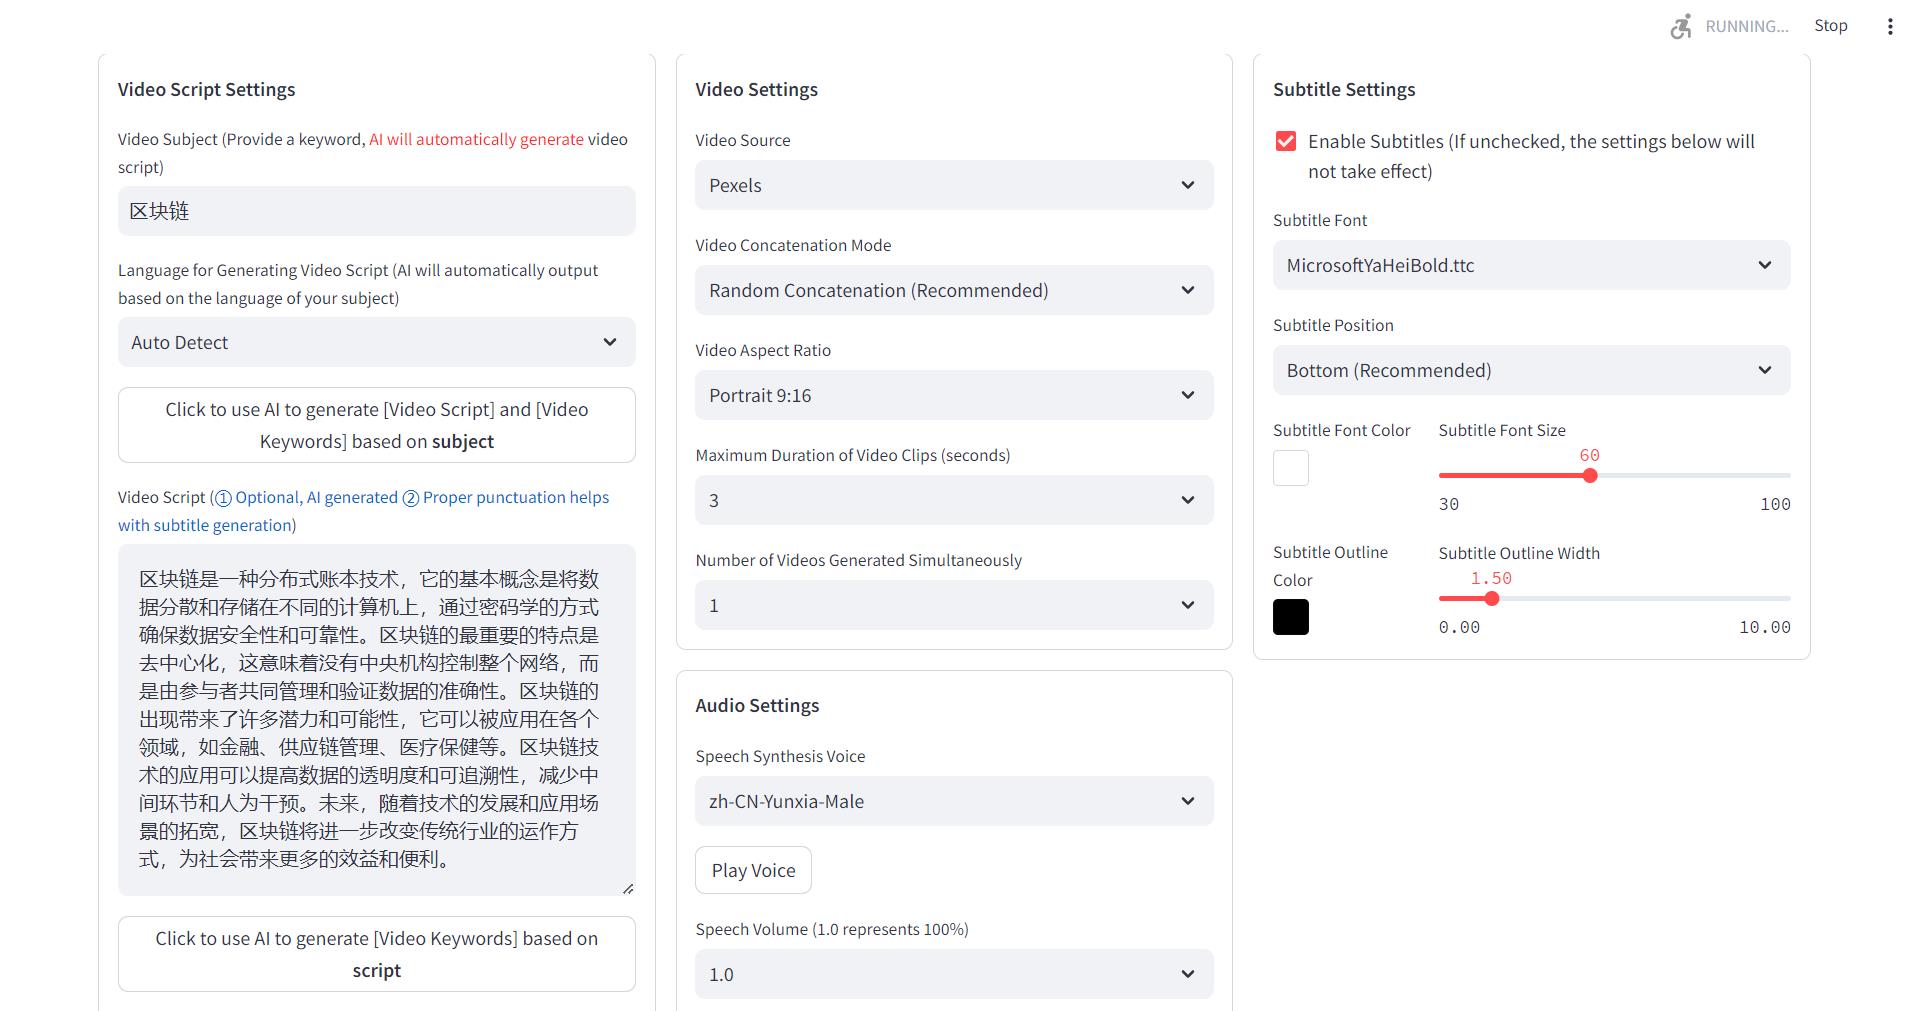
Task: Click the Video Settings heading
Action: pyautogui.click(x=756, y=89)
